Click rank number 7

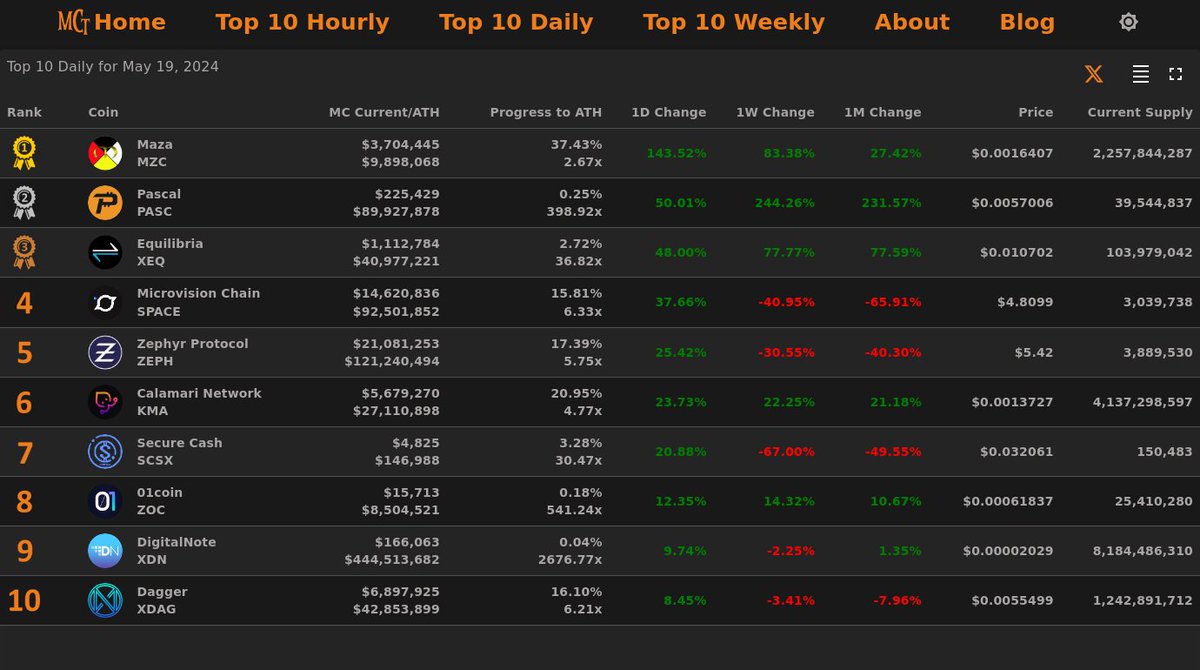(24, 453)
